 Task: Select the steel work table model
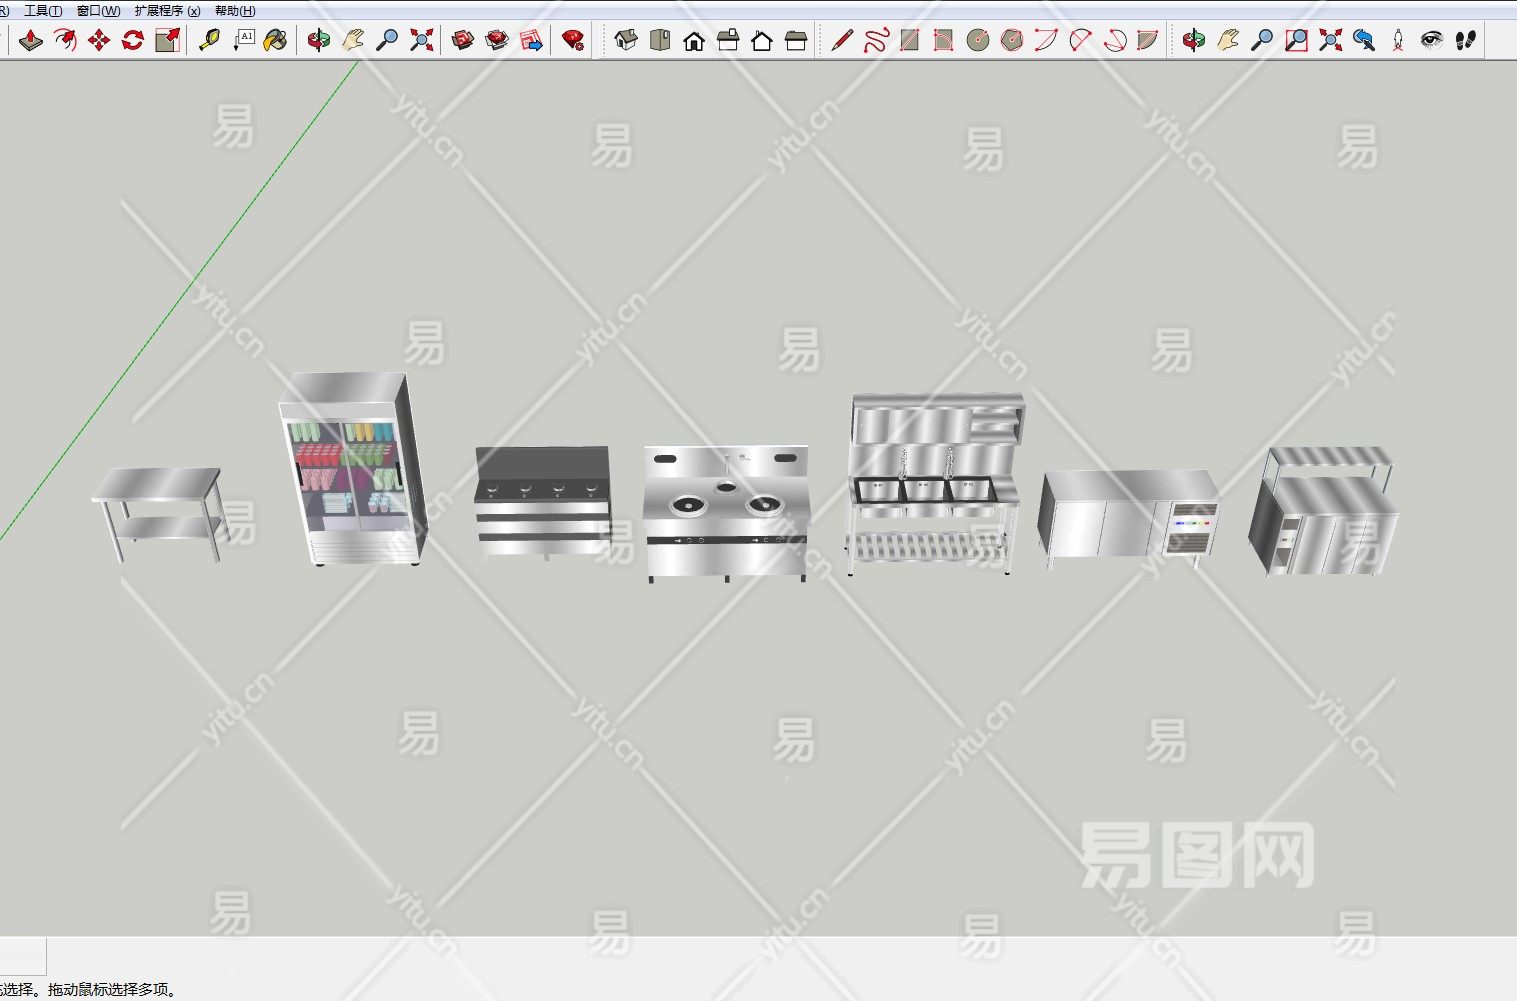tap(158, 514)
